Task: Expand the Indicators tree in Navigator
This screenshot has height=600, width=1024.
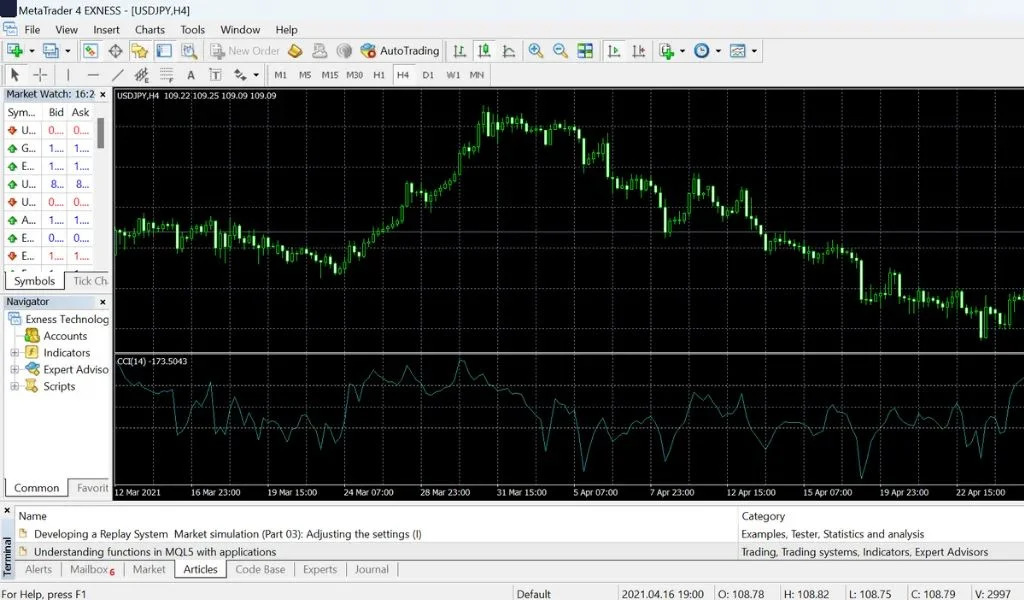Action: pyautogui.click(x=14, y=352)
